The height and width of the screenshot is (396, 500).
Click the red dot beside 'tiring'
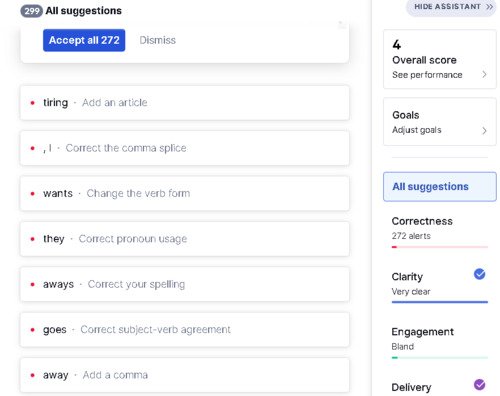[x=32, y=103]
